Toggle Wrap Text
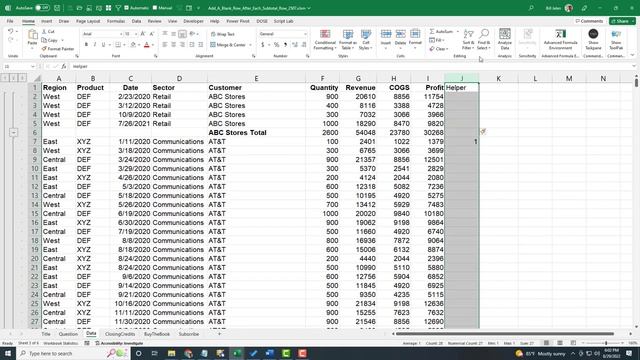 (223, 34)
